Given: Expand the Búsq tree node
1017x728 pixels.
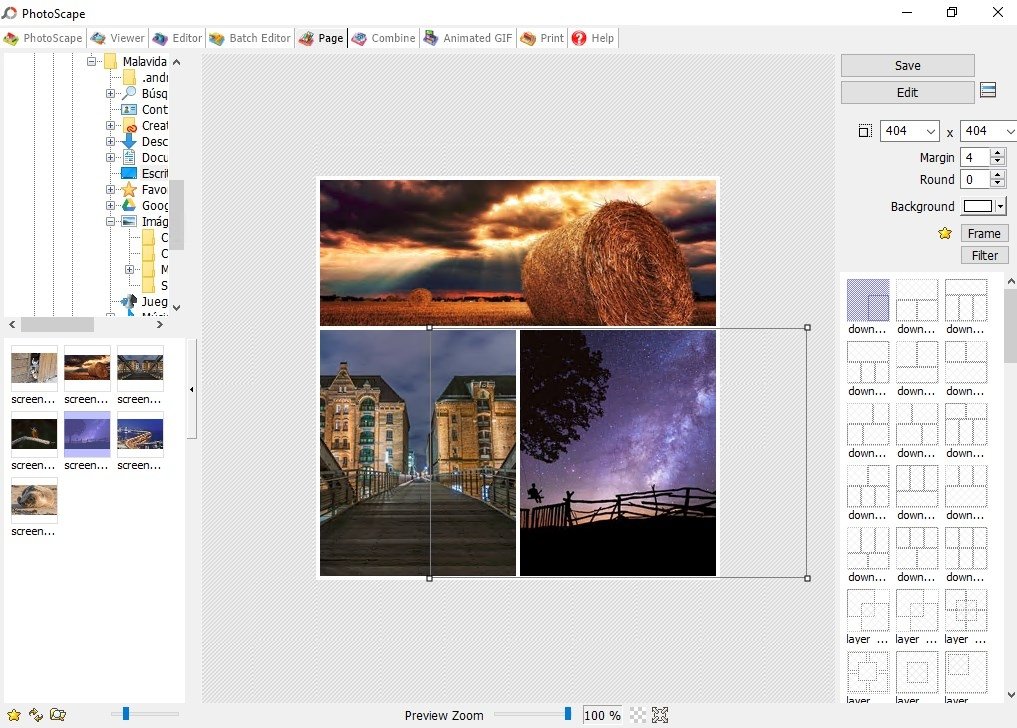Looking at the screenshot, I should [x=110, y=93].
